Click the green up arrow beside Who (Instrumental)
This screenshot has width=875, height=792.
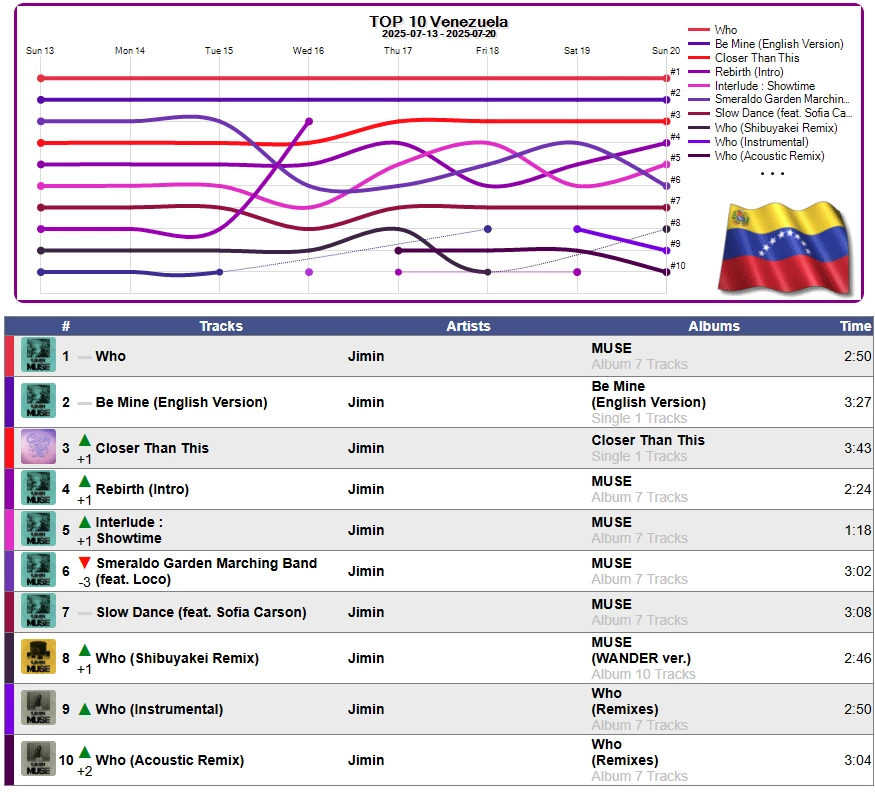pyautogui.click(x=85, y=709)
